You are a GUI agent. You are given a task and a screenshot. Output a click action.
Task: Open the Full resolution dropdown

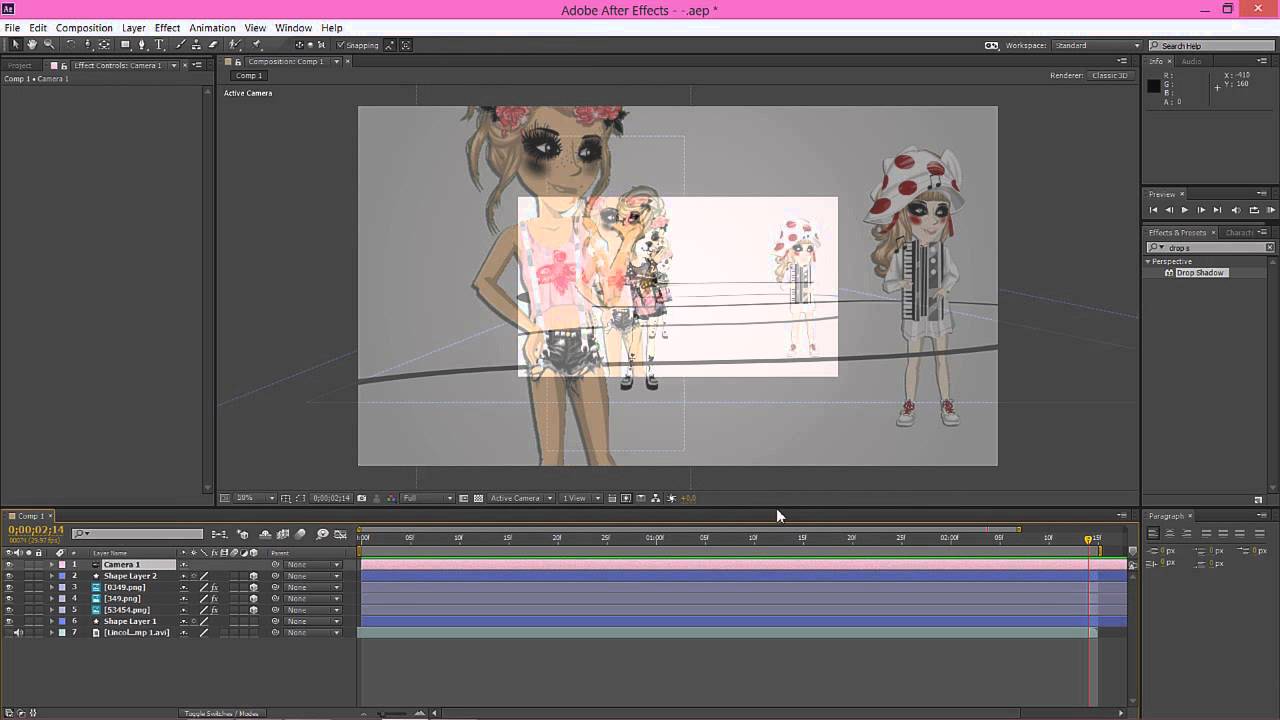point(428,498)
